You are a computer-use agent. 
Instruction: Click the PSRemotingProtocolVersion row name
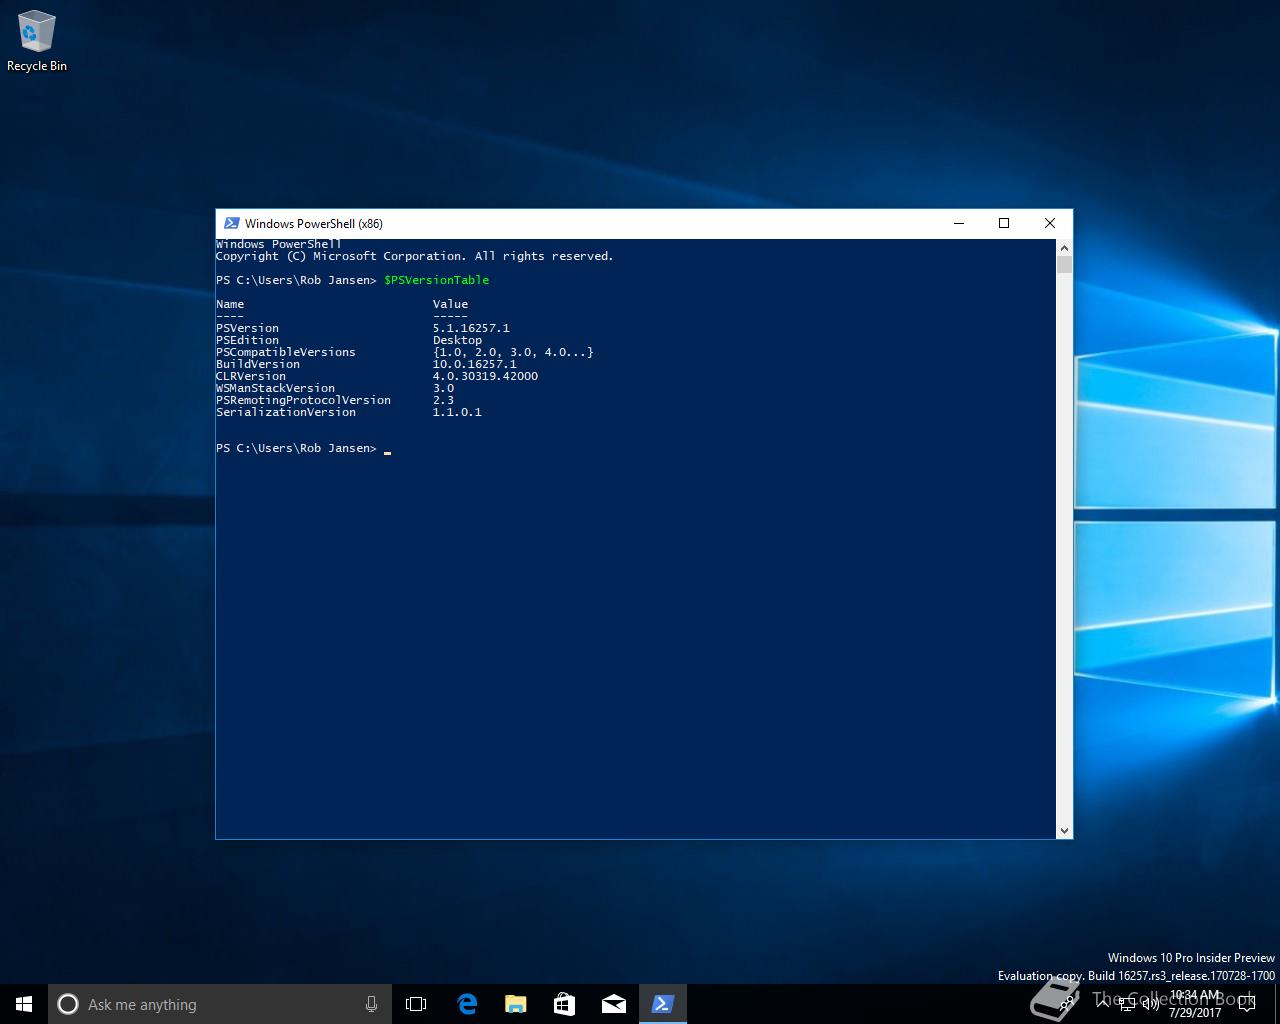304,400
